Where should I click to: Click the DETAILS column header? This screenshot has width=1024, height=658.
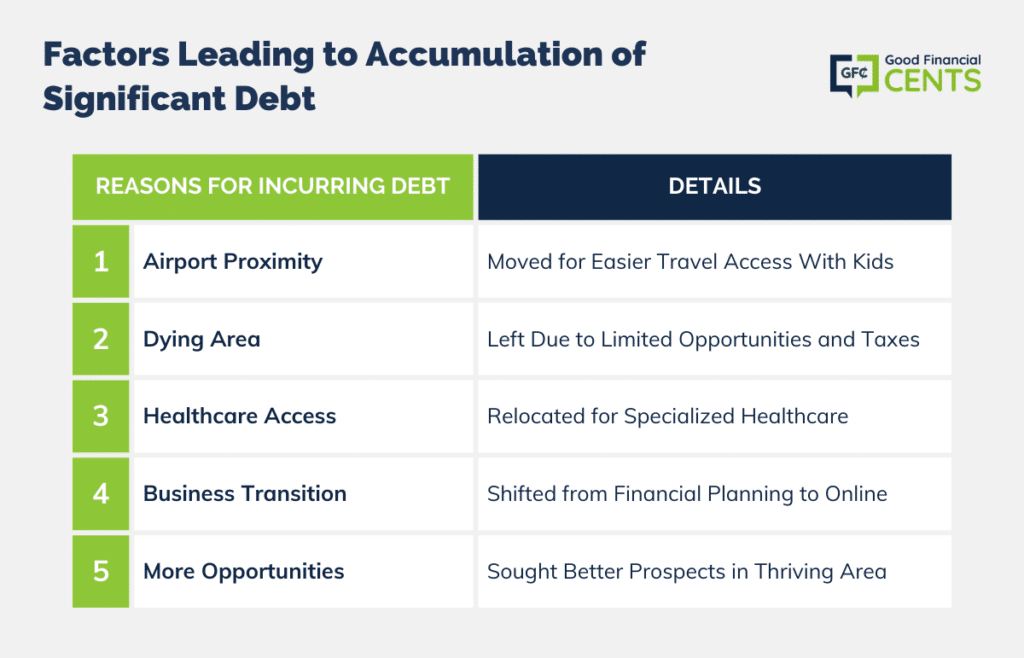(714, 187)
